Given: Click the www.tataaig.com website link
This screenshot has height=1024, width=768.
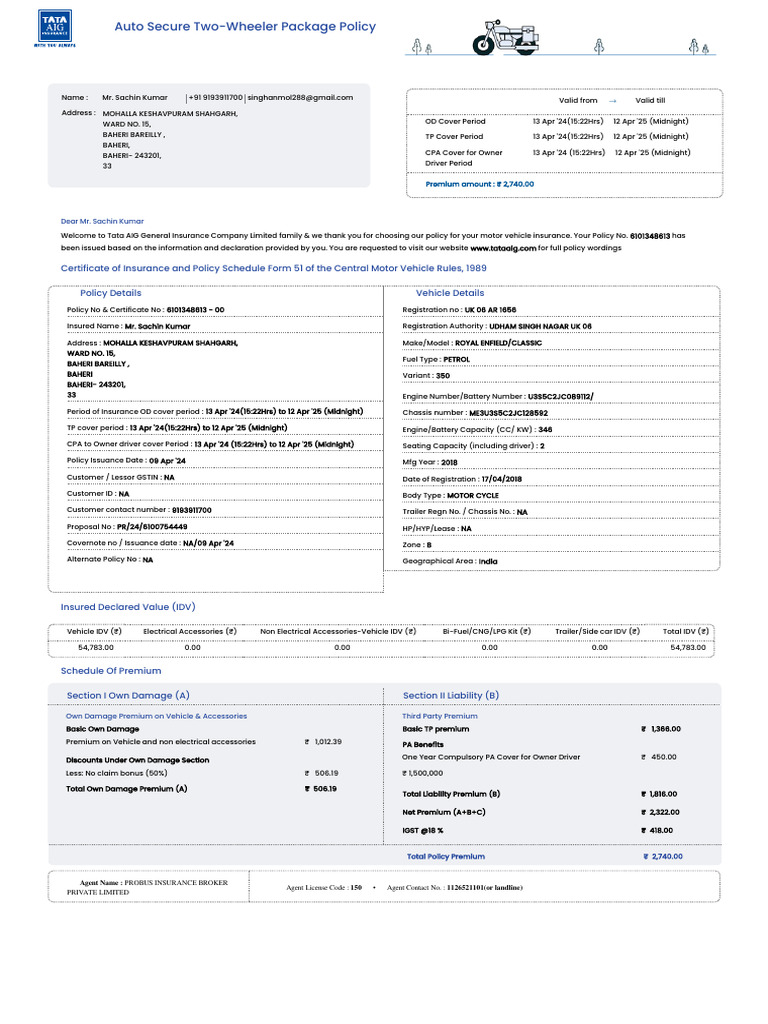Looking at the screenshot, I should pos(503,248).
